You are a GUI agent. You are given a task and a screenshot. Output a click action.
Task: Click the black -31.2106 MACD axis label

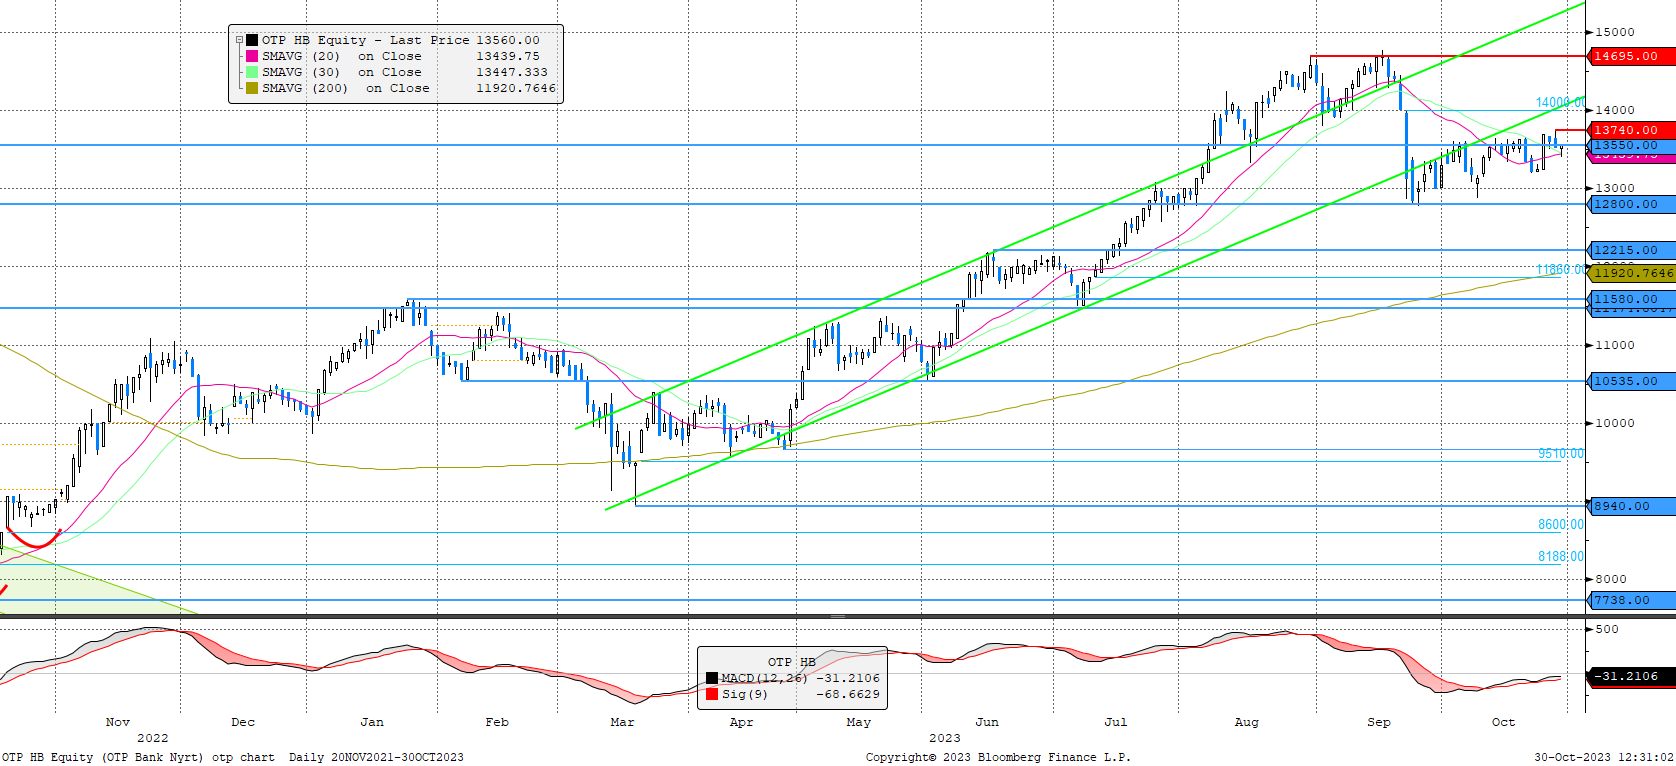click(x=1630, y=676)
